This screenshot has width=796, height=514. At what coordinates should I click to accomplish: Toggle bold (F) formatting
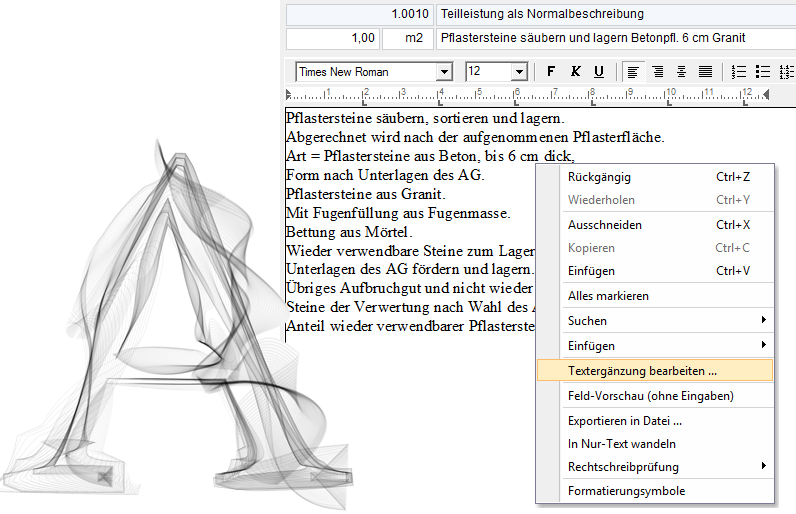point(551,72)
